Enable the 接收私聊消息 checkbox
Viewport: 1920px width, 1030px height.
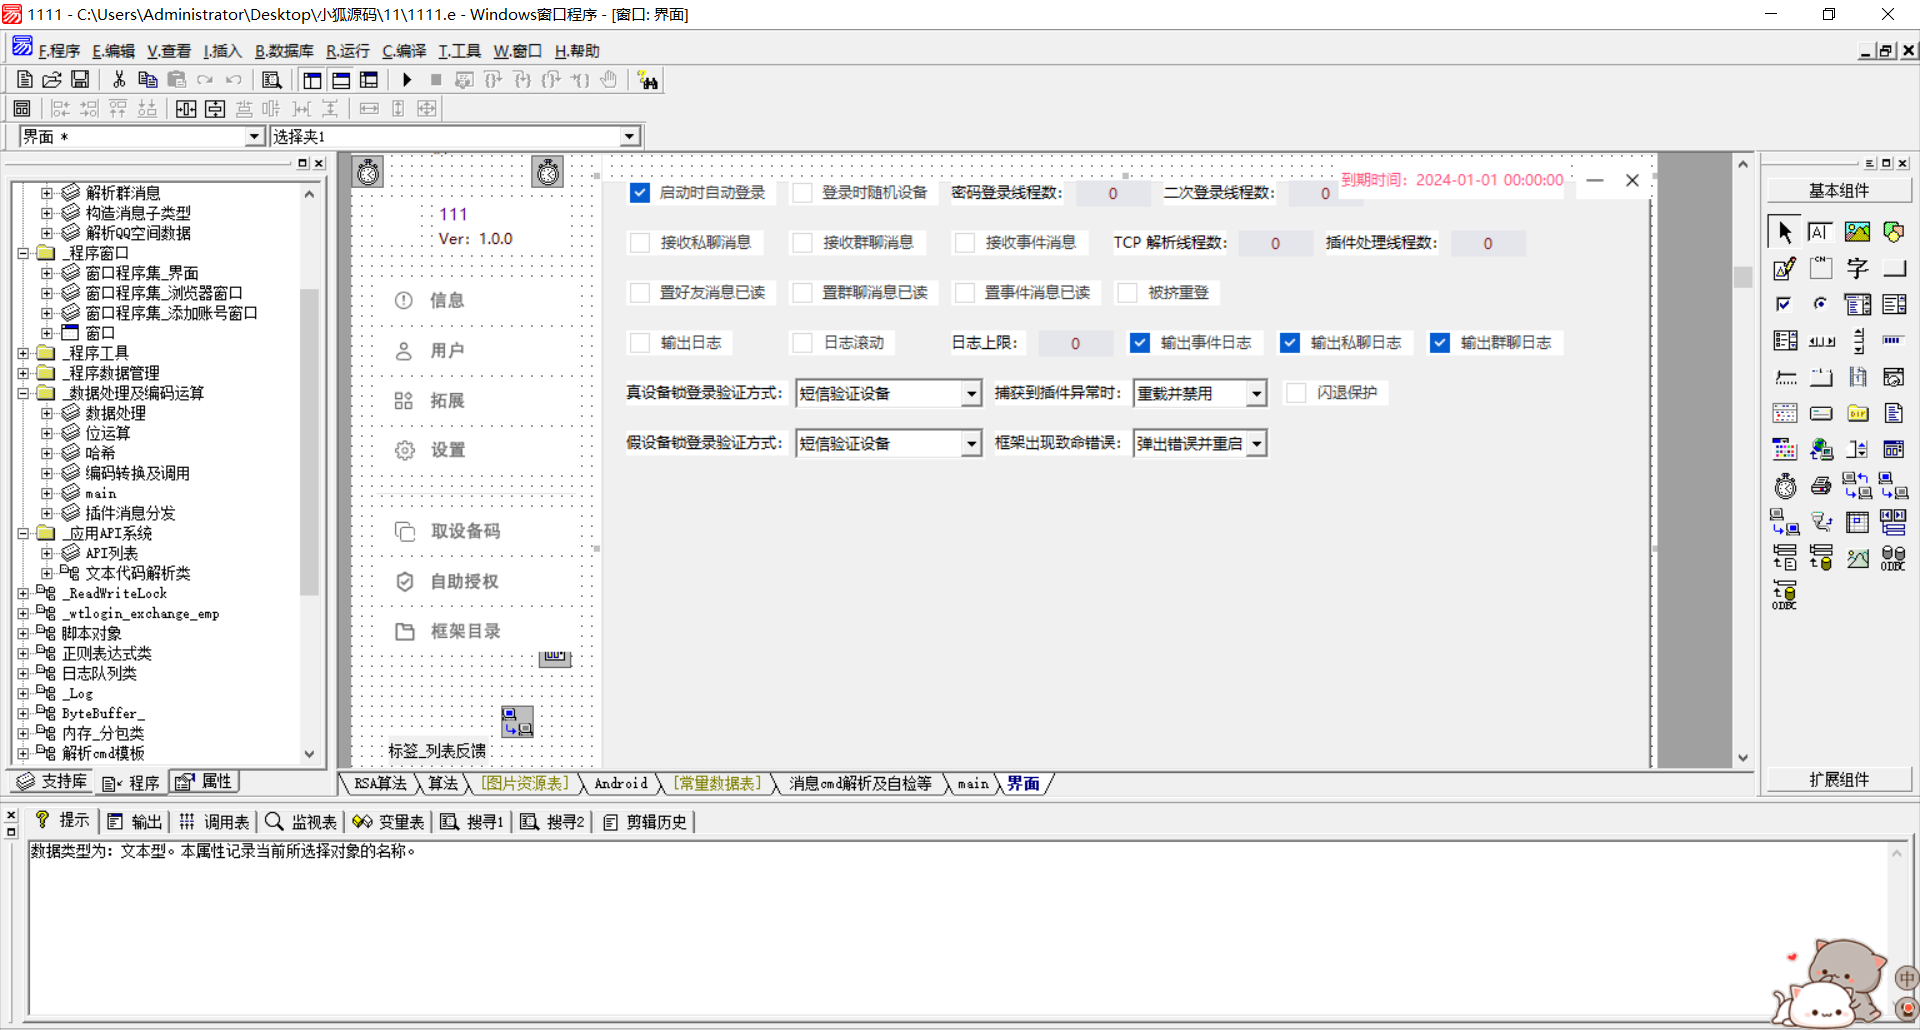pos(640,243)
